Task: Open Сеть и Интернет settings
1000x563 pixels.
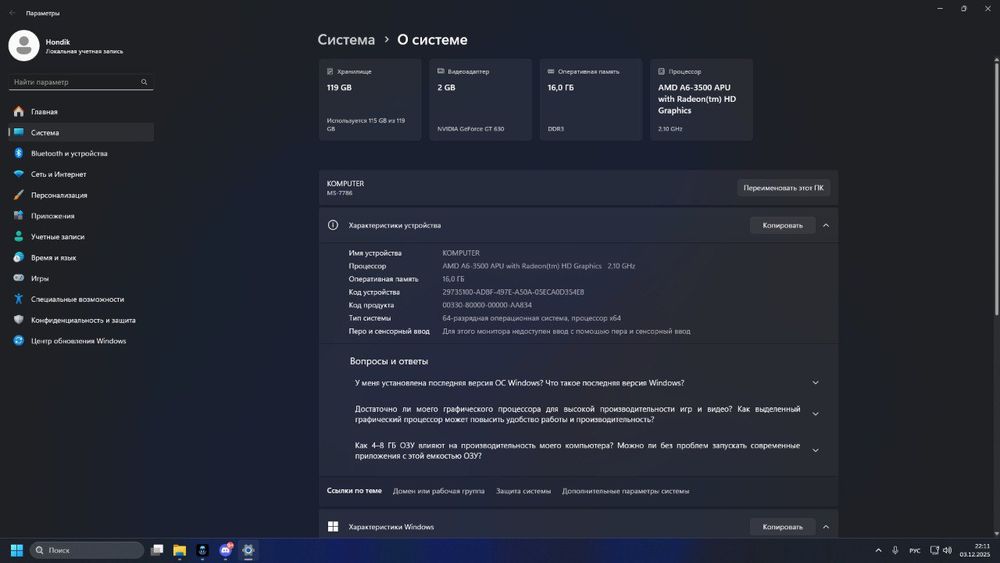Action: [x=81, y=174]
